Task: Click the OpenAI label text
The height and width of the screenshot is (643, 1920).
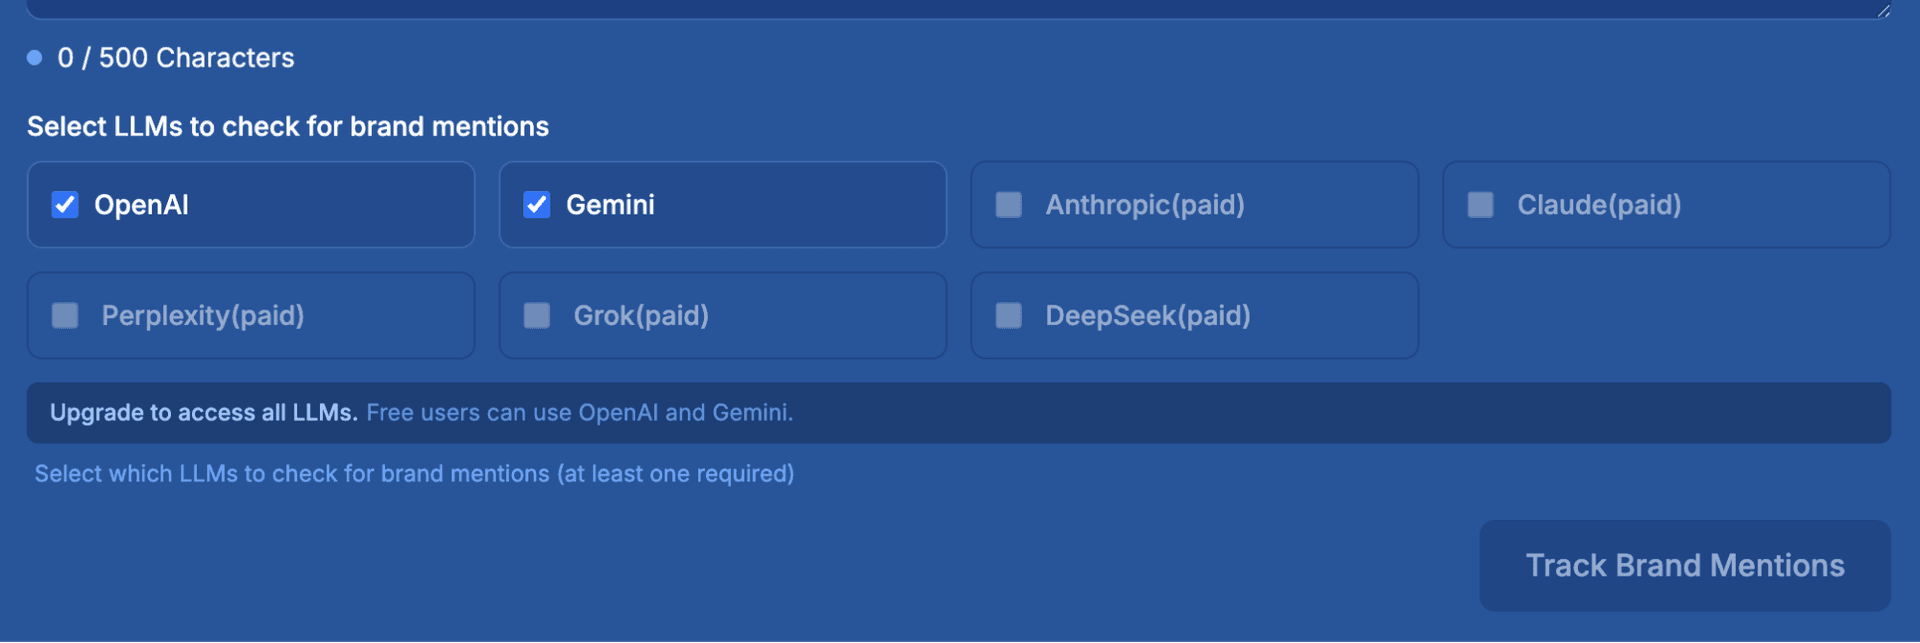Action: tap(141, 205)
